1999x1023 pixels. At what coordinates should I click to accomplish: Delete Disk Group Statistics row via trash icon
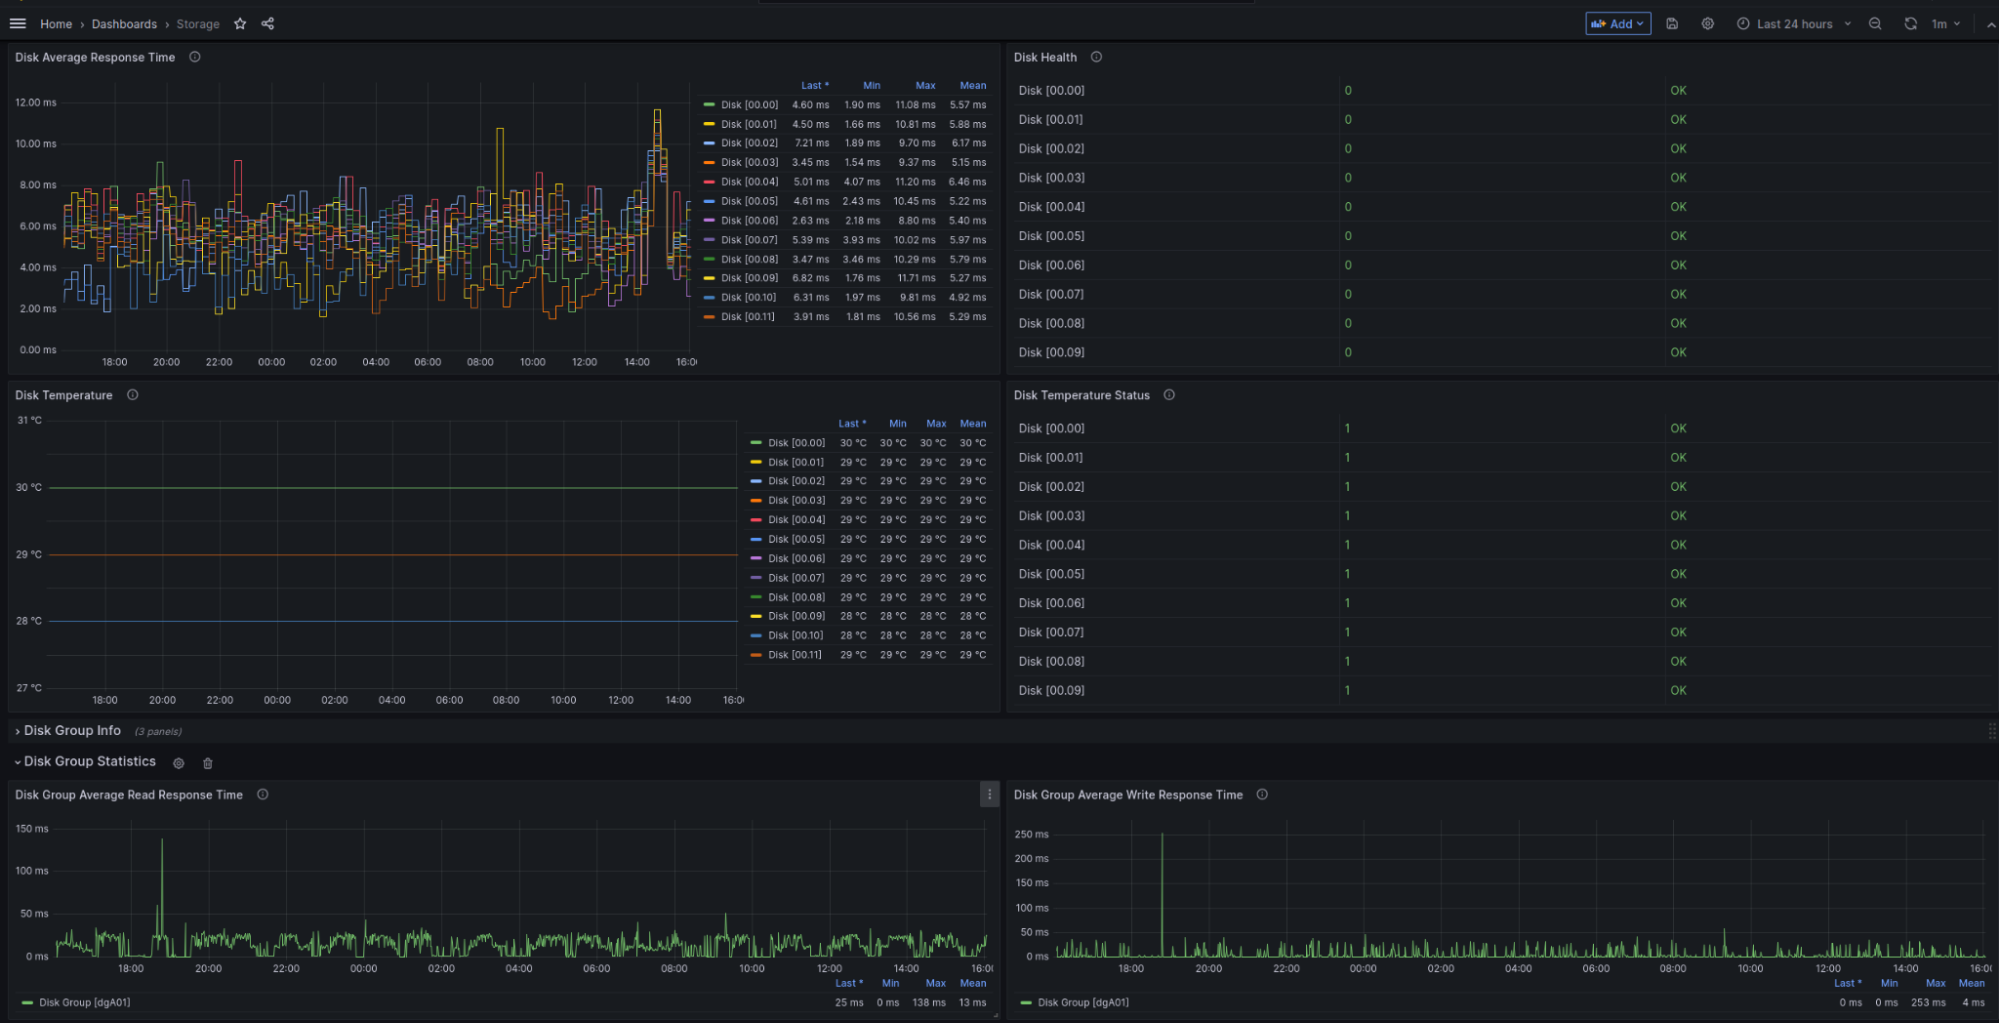click(208, 763)
